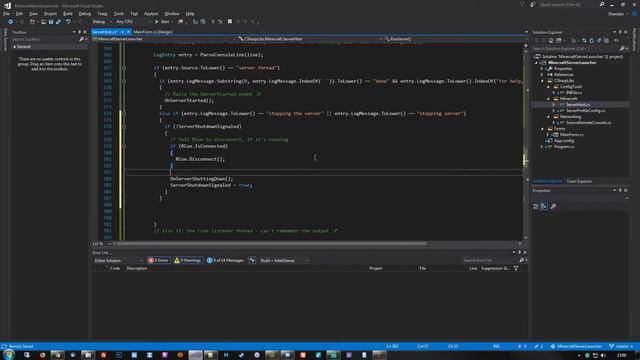The image size is (640, 360).
Task: Click the Quick Launch search field
Action: [x=567, y=4]
